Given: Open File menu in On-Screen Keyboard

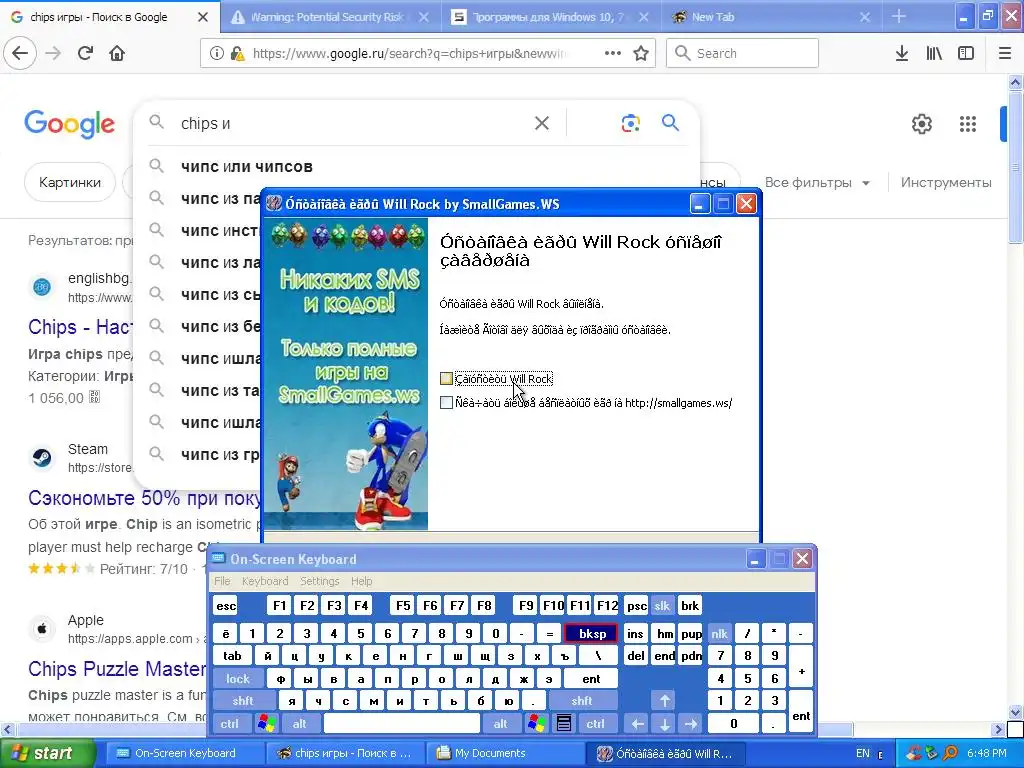Looking at the screenshot, I should click(222, 581).
